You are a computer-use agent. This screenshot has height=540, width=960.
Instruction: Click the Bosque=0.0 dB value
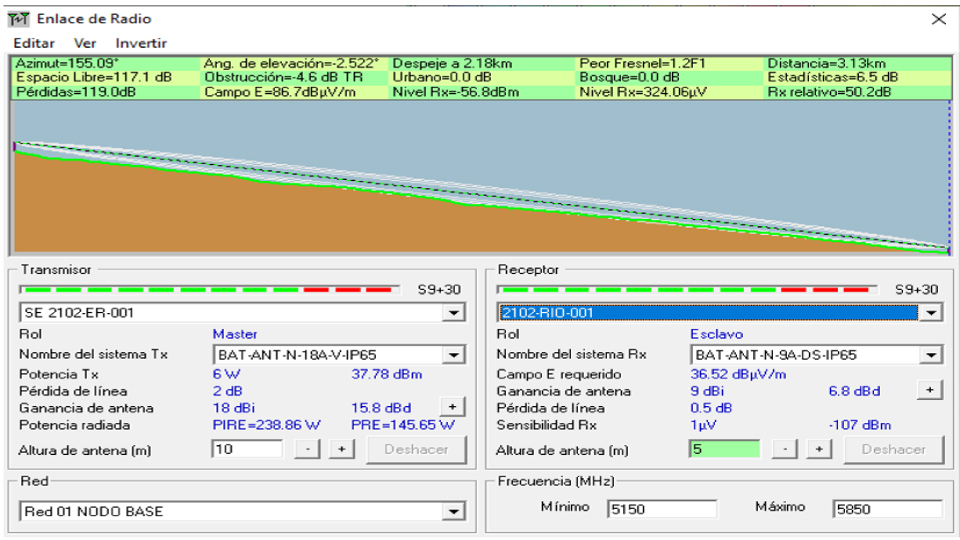pos(629,77)
